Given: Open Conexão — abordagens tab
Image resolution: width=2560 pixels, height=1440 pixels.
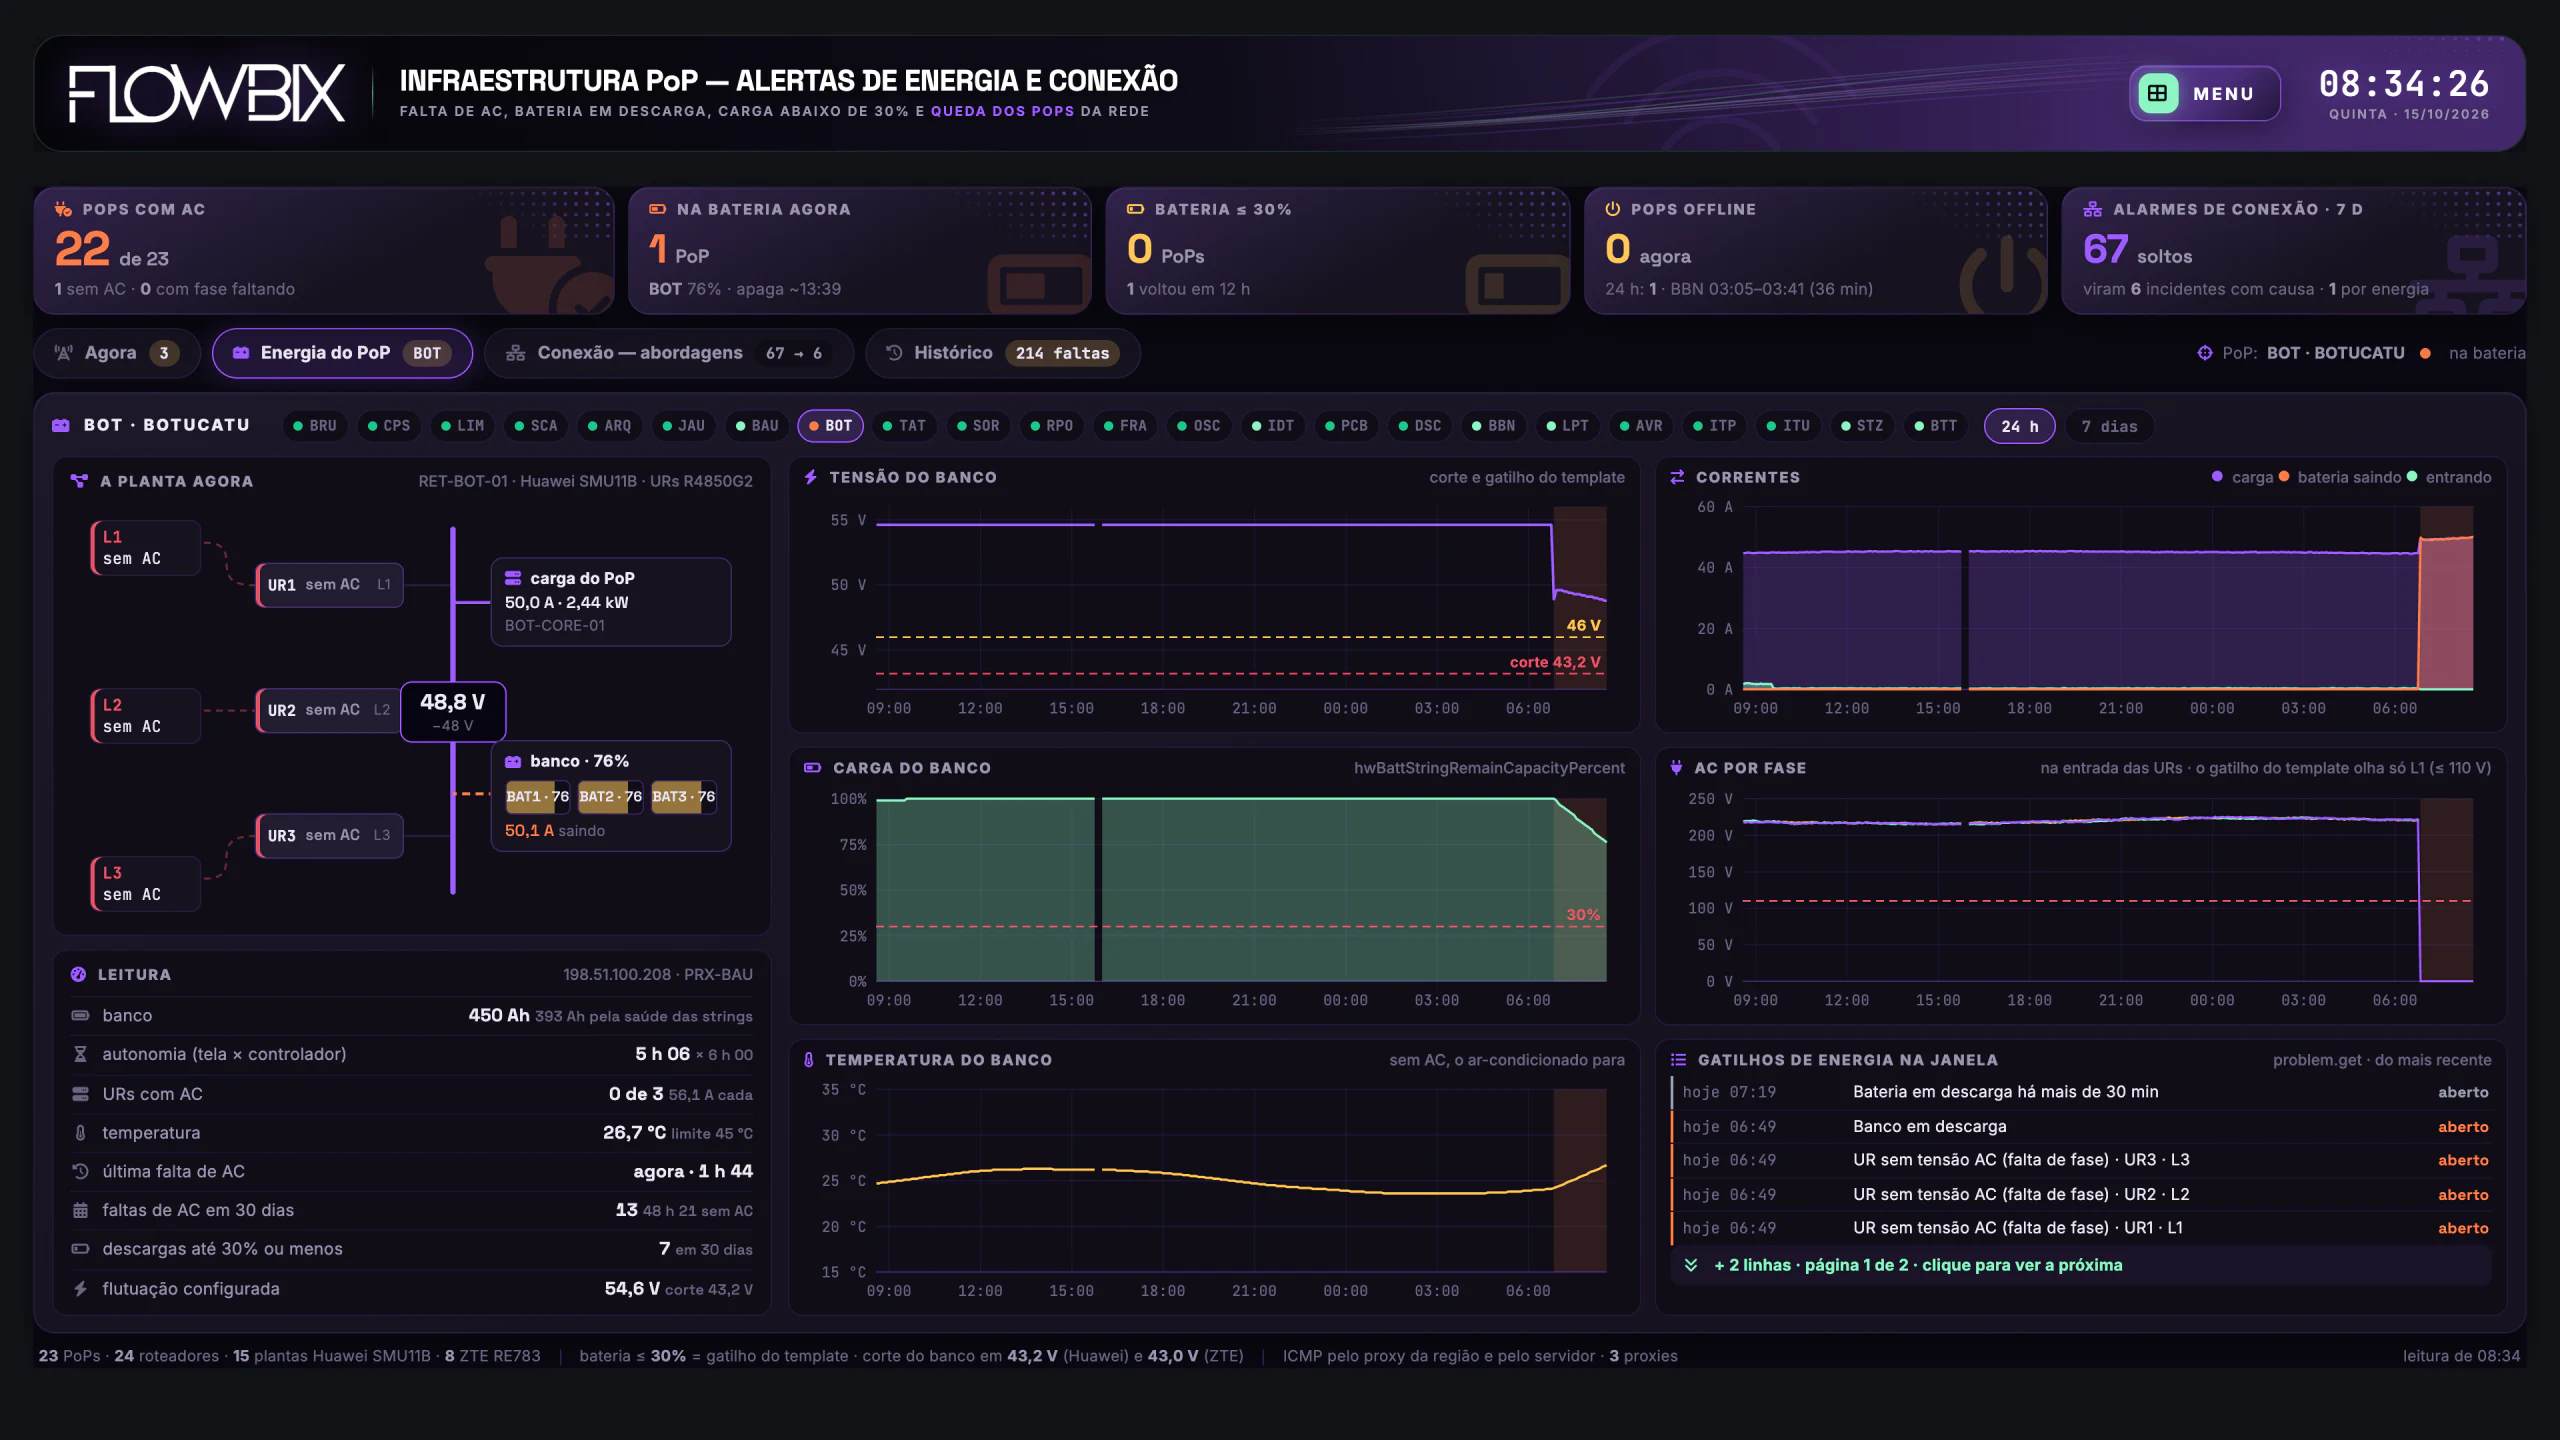Looking at the screenshot, I should 668,353.
